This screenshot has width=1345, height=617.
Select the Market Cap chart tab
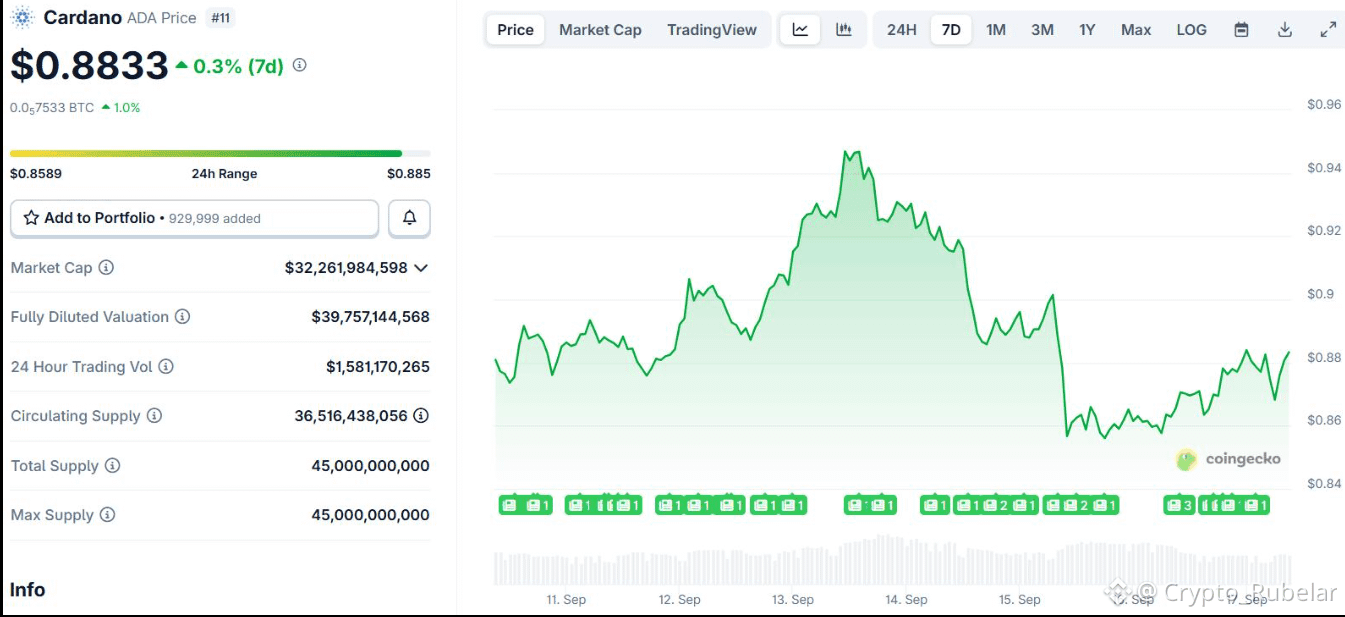[x=600, y=30]
